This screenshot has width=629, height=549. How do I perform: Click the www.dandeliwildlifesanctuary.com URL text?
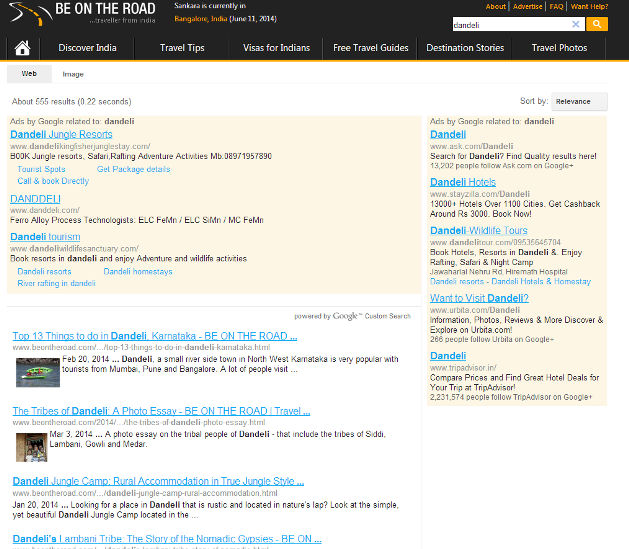click(75, 249)
